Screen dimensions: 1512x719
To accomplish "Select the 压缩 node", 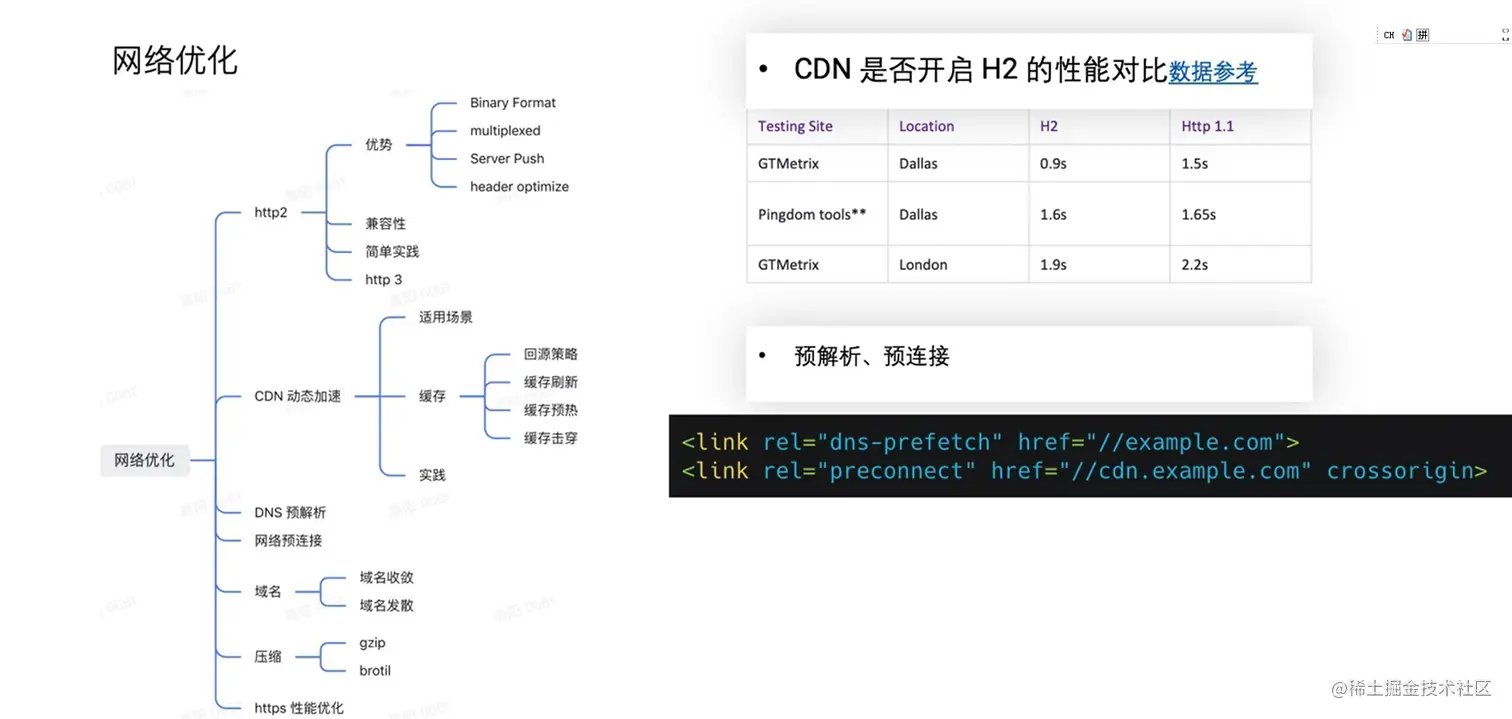I will tap(268, 657).
